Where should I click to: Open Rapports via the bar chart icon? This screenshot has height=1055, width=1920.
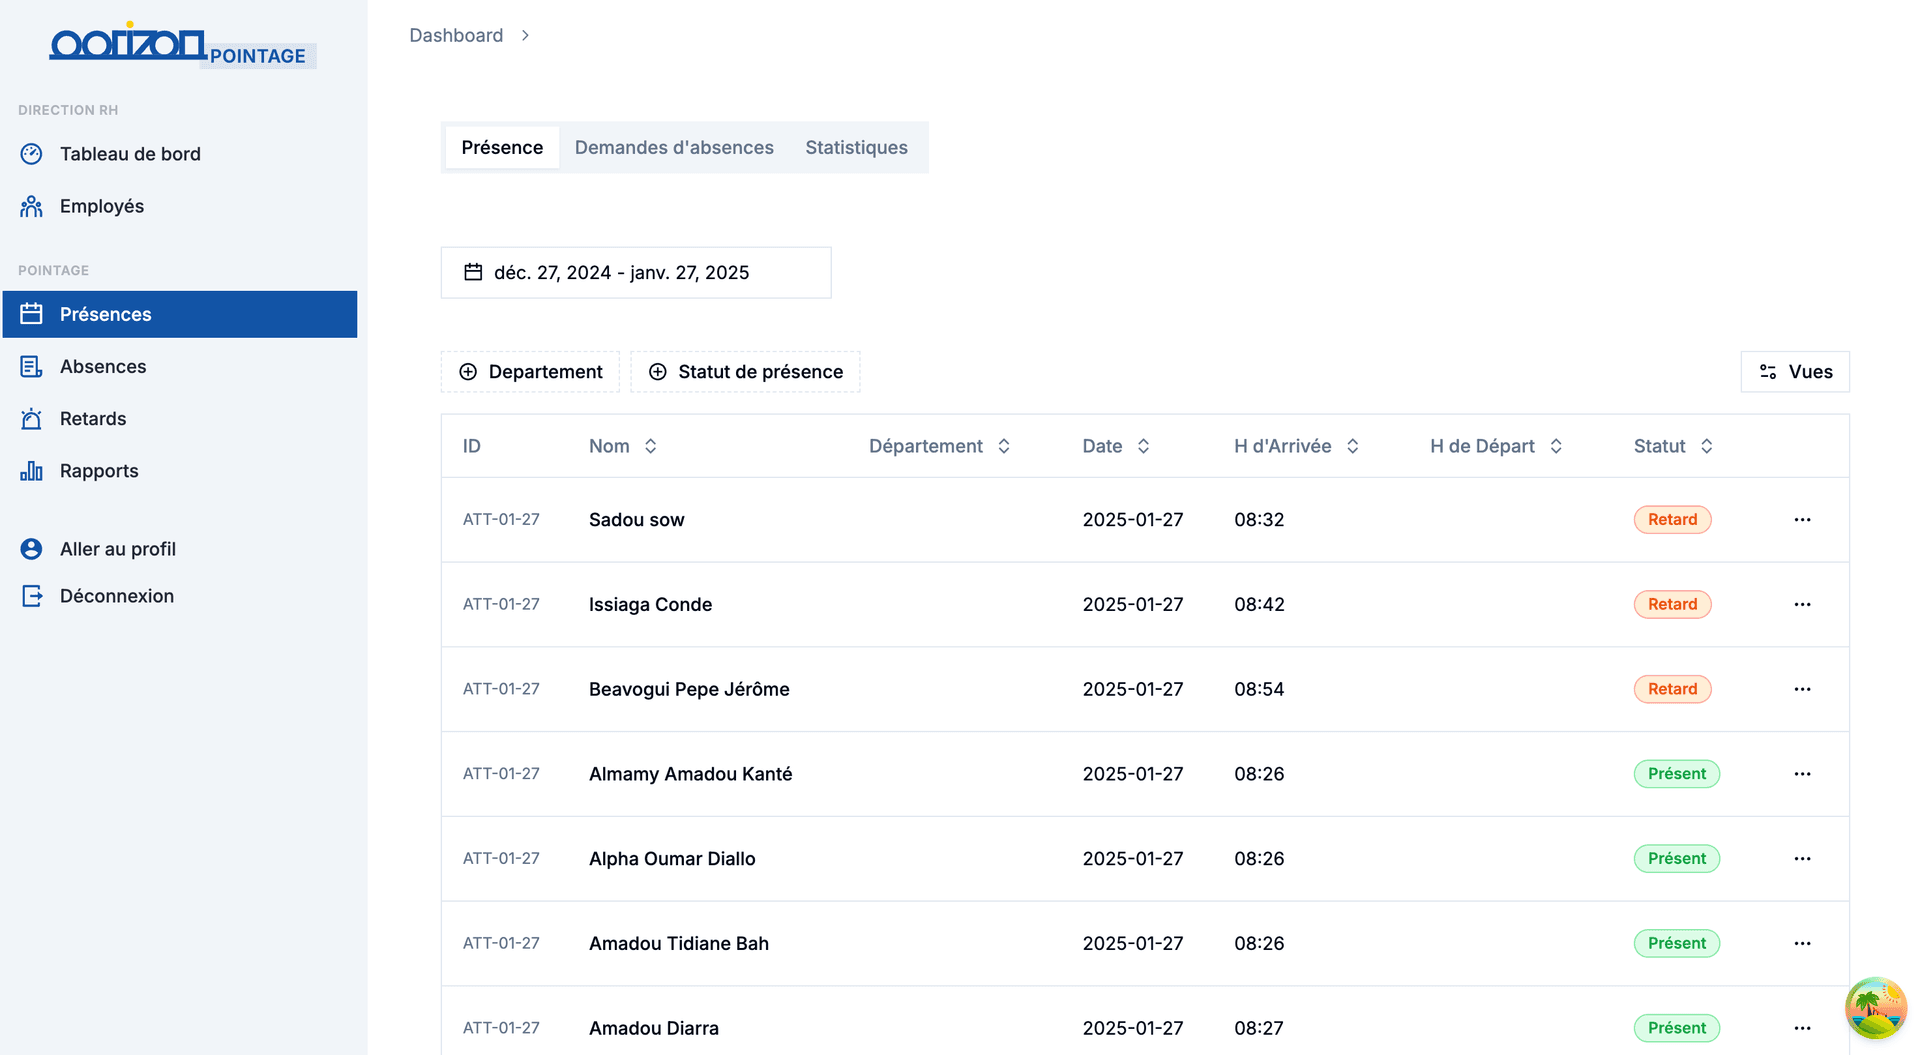(31, 470)
